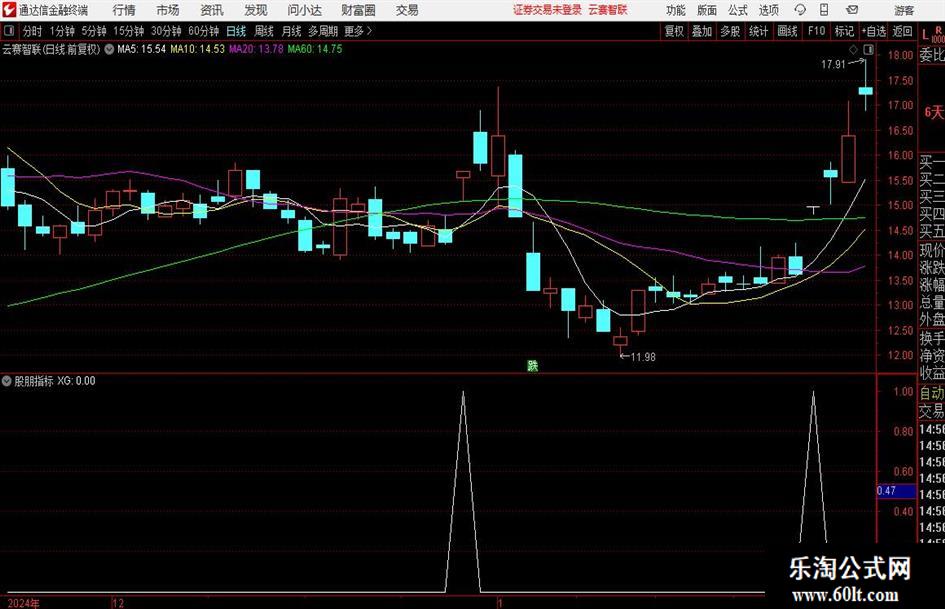Image resolution: width=945 pixels, height=609 pixels.
Task: Click the 统计 statistics toolbar button
Action: point(759,31)
